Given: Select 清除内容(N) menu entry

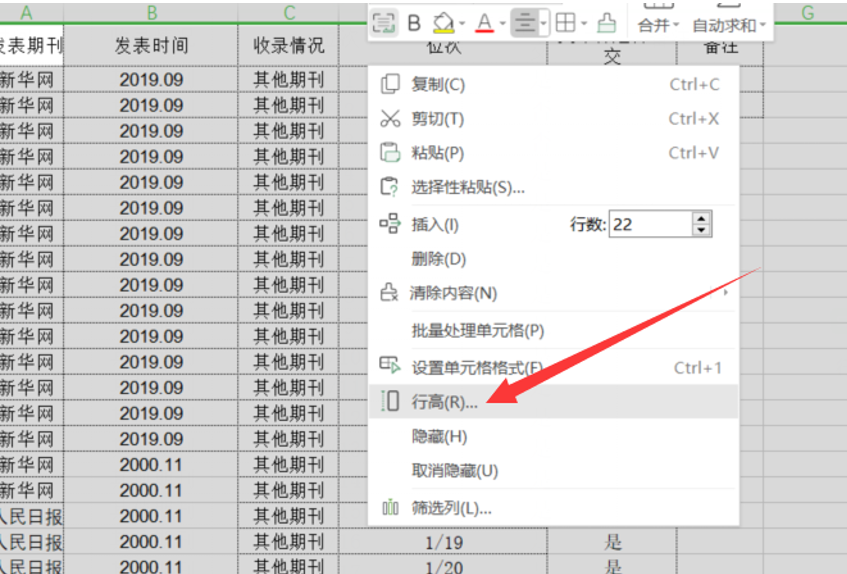Looking at the screenshot, I should [553, 293].
